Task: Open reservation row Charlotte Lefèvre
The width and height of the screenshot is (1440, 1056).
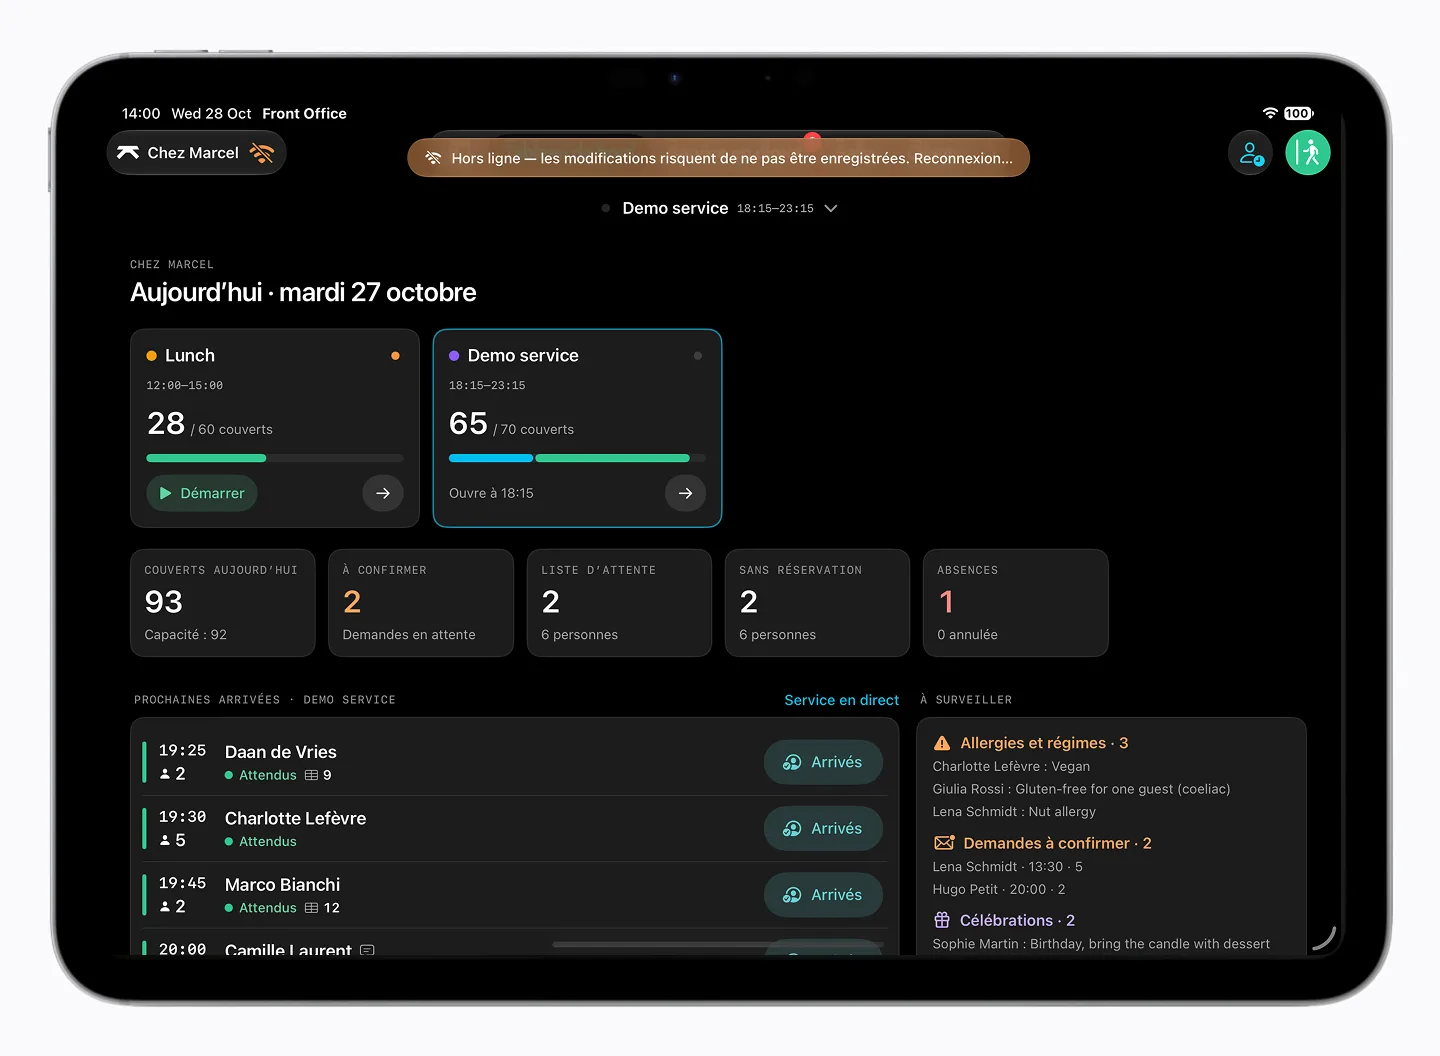Action: pyautogui.click(x=514, y=828)
